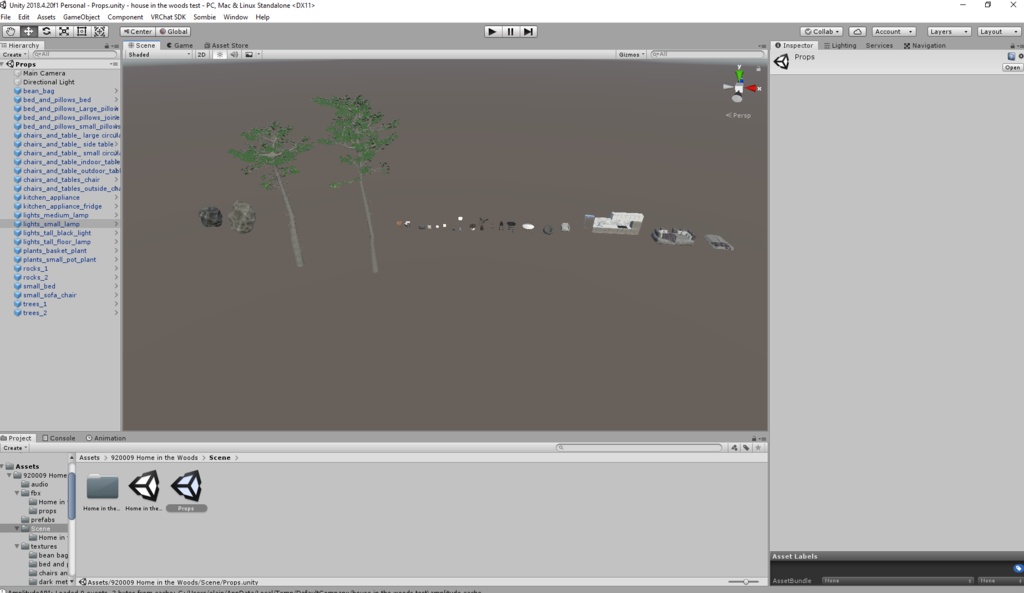Adjust the Project view thumbnail size slider
Screen dimensions: 1024x593
pyautogui.click(x=746, y=582)
